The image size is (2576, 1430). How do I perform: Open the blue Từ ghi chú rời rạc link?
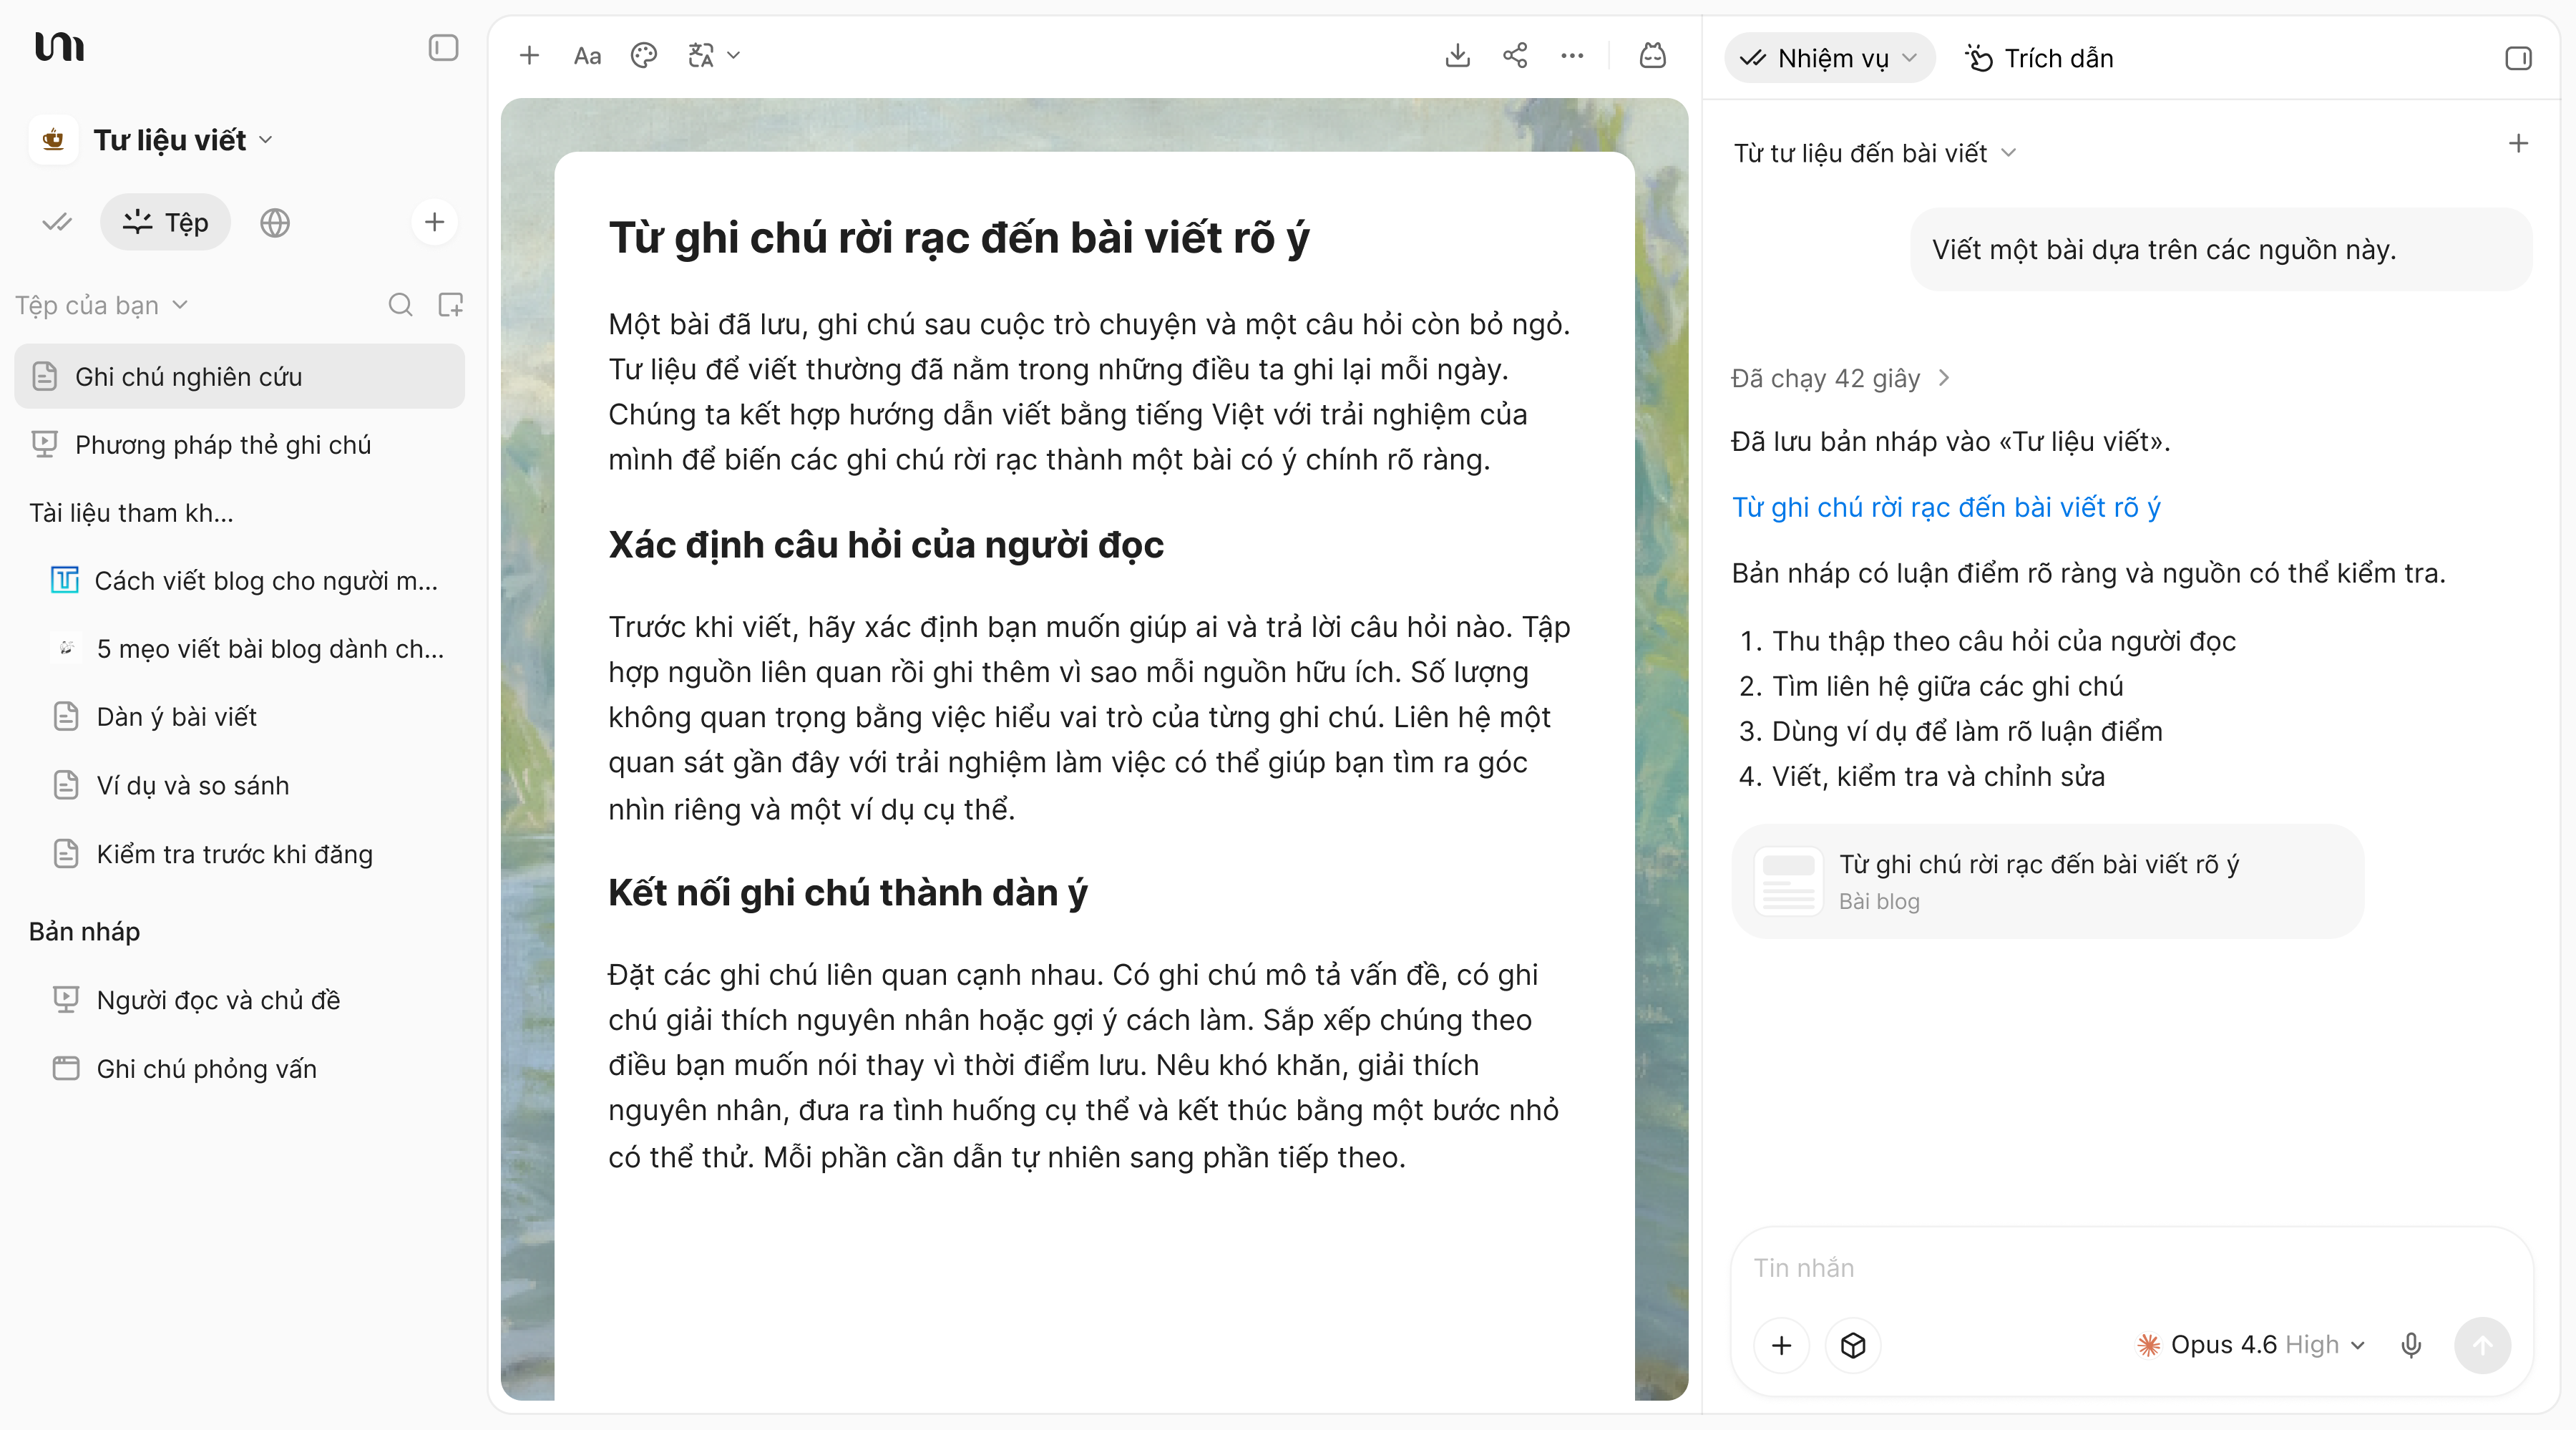click(x=1946, y=507)
